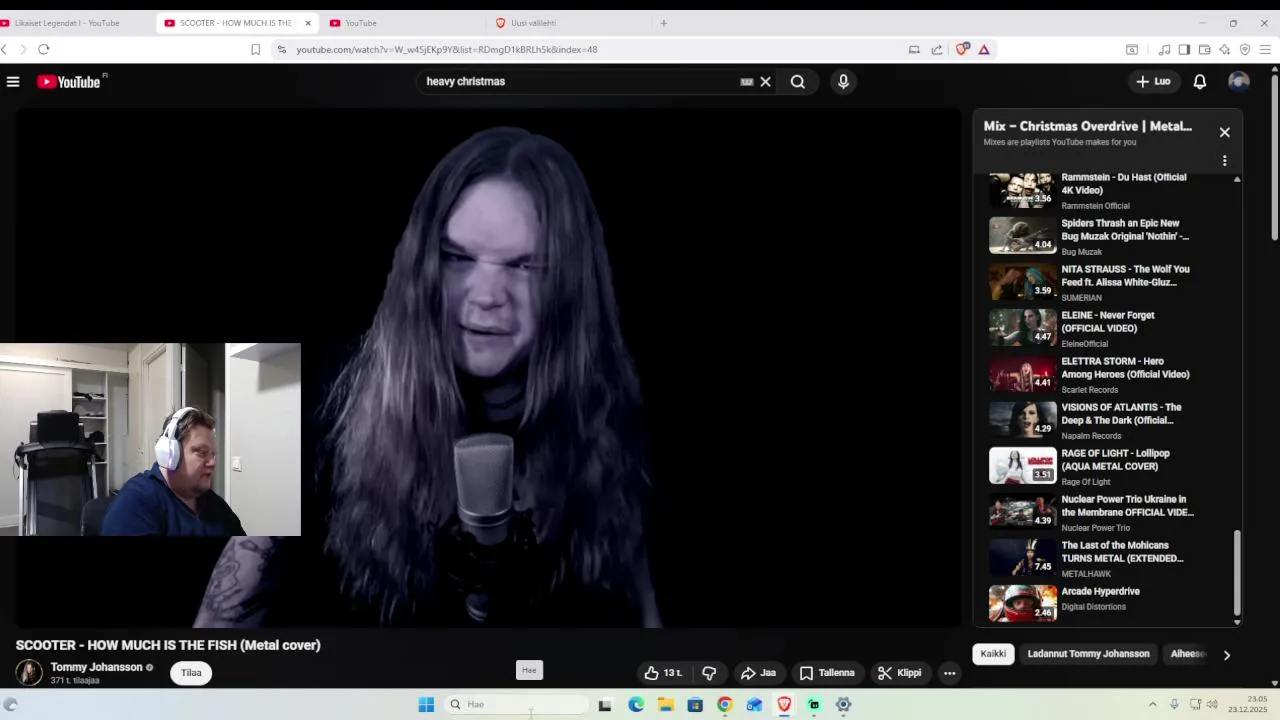Reload the page

coord(44,49)
